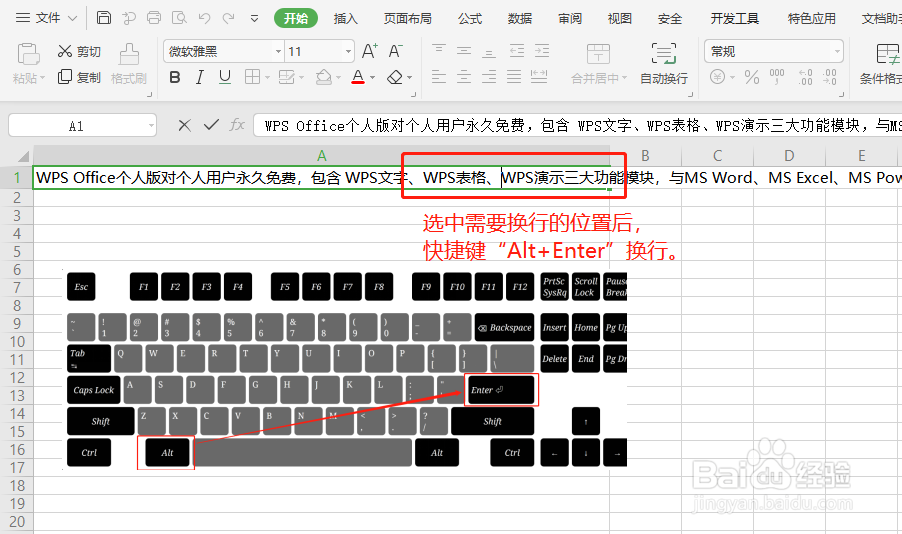
Task: Increase font size with the A+ icon
Action: pyautogui.click(x=369, y=51)
